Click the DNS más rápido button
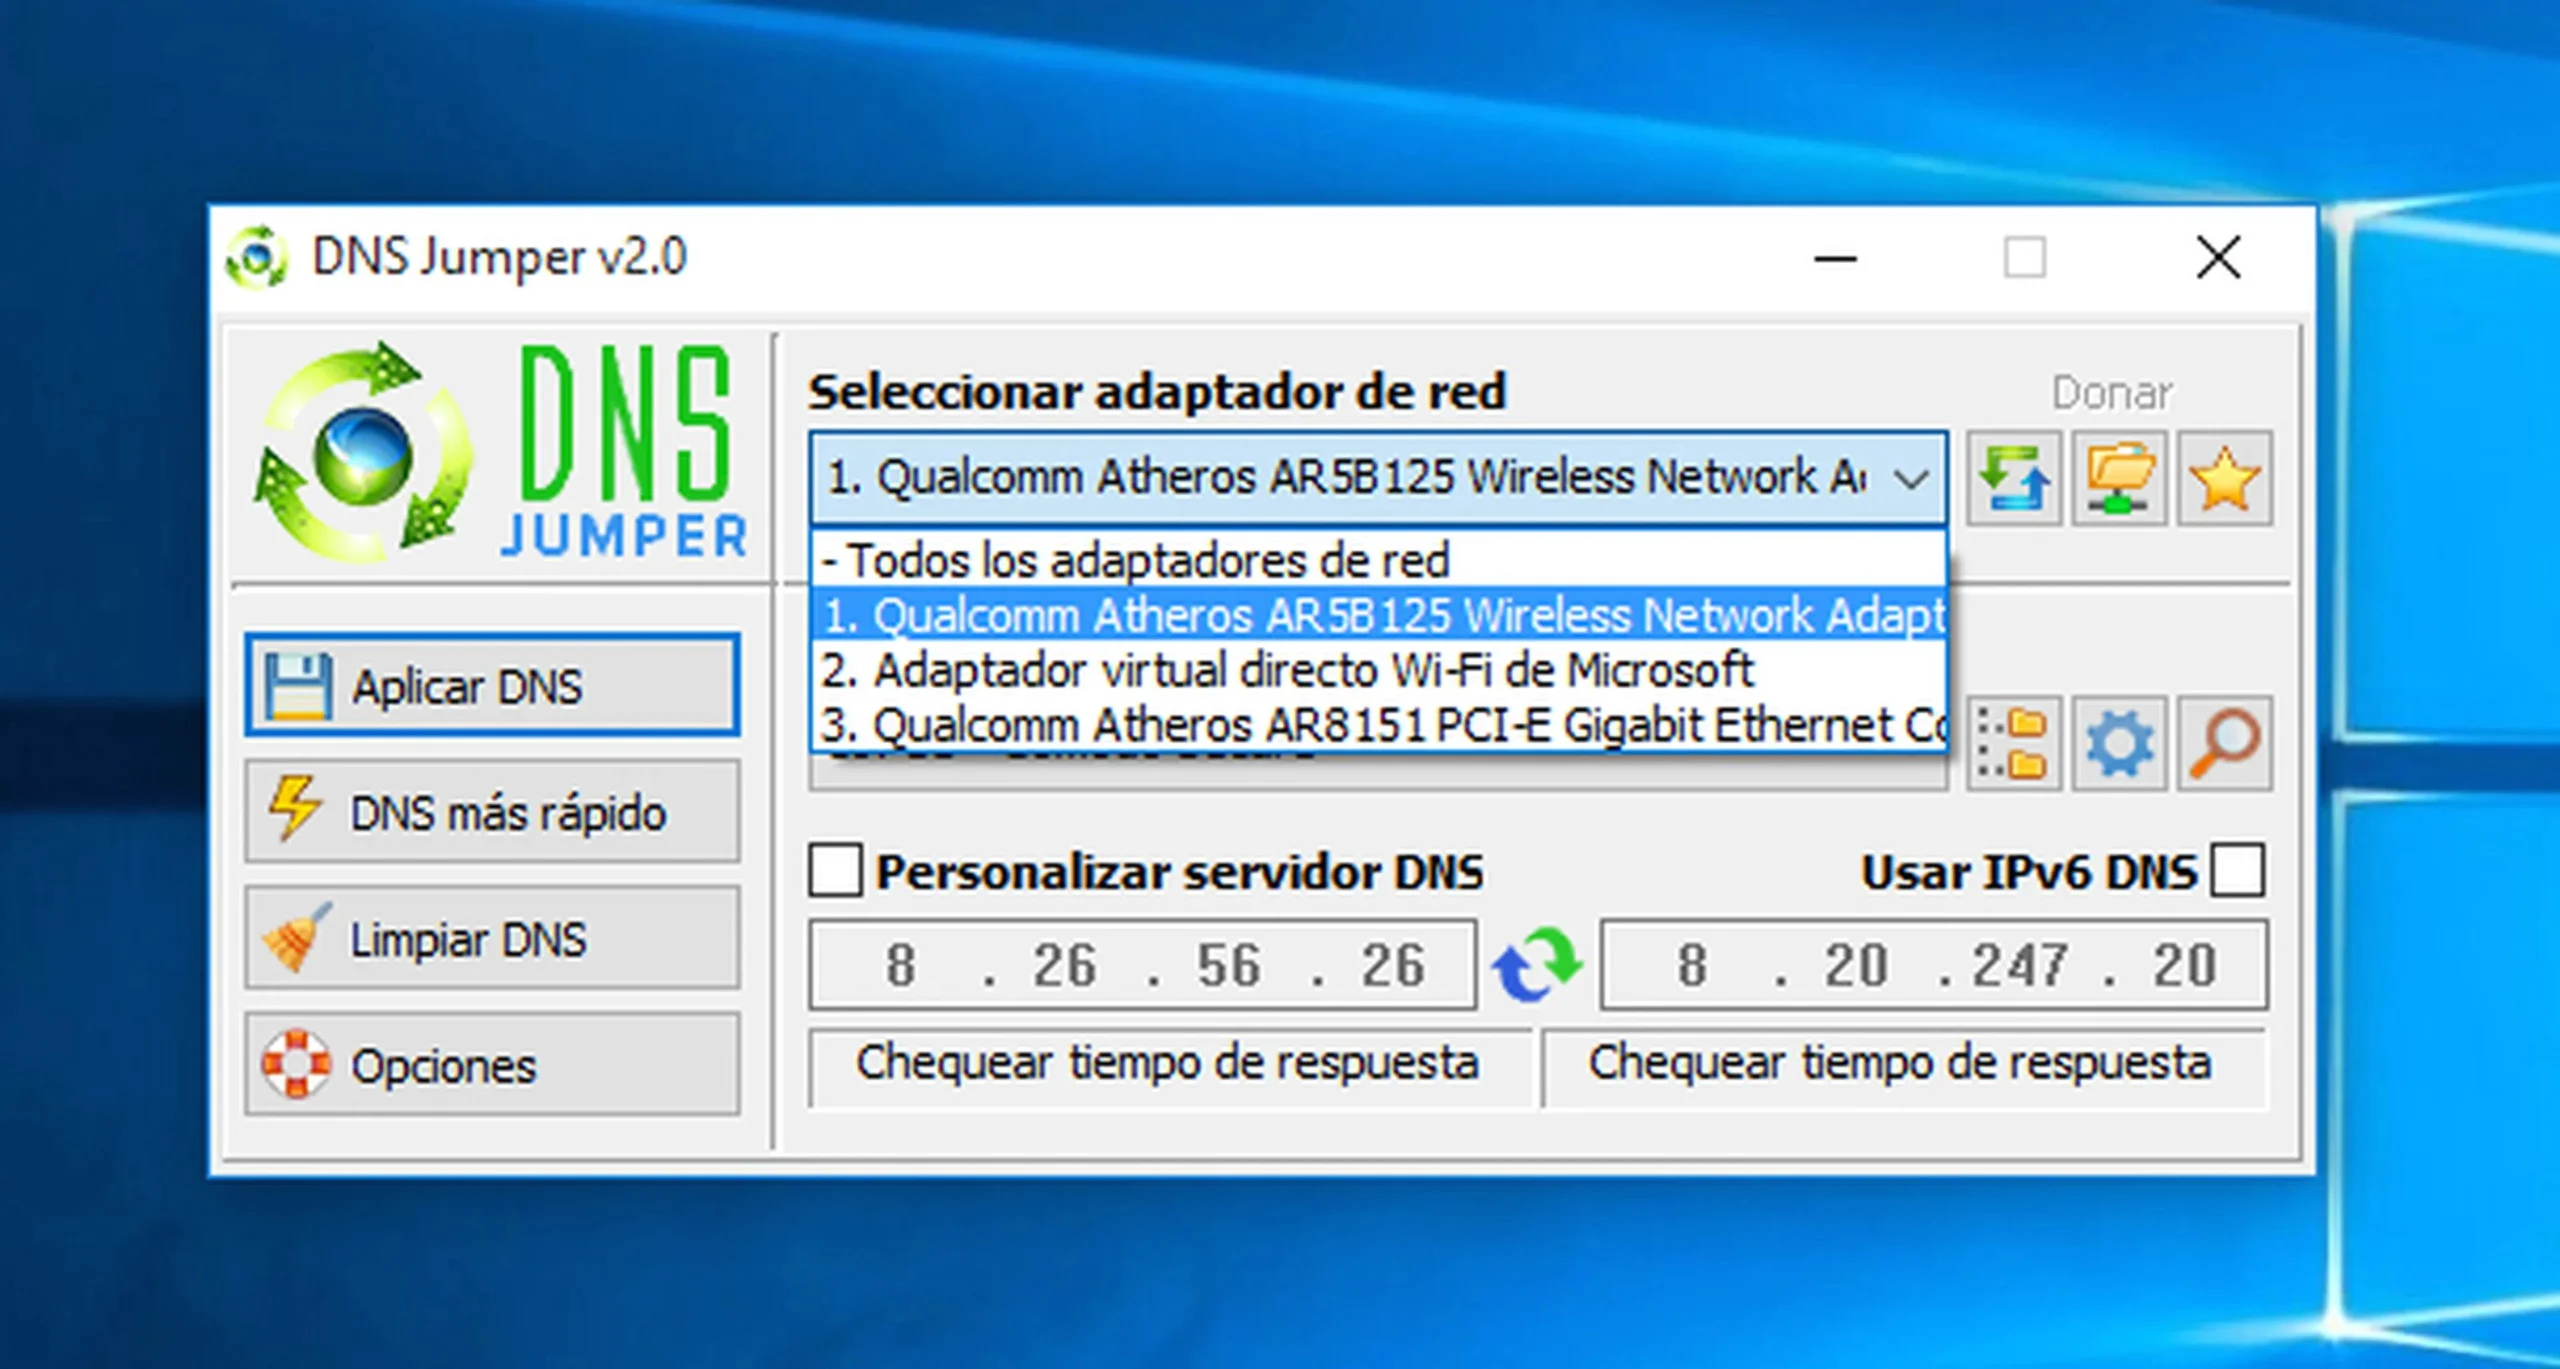The width and height of the screenshot is (2560, 1369). click(493, 811)
